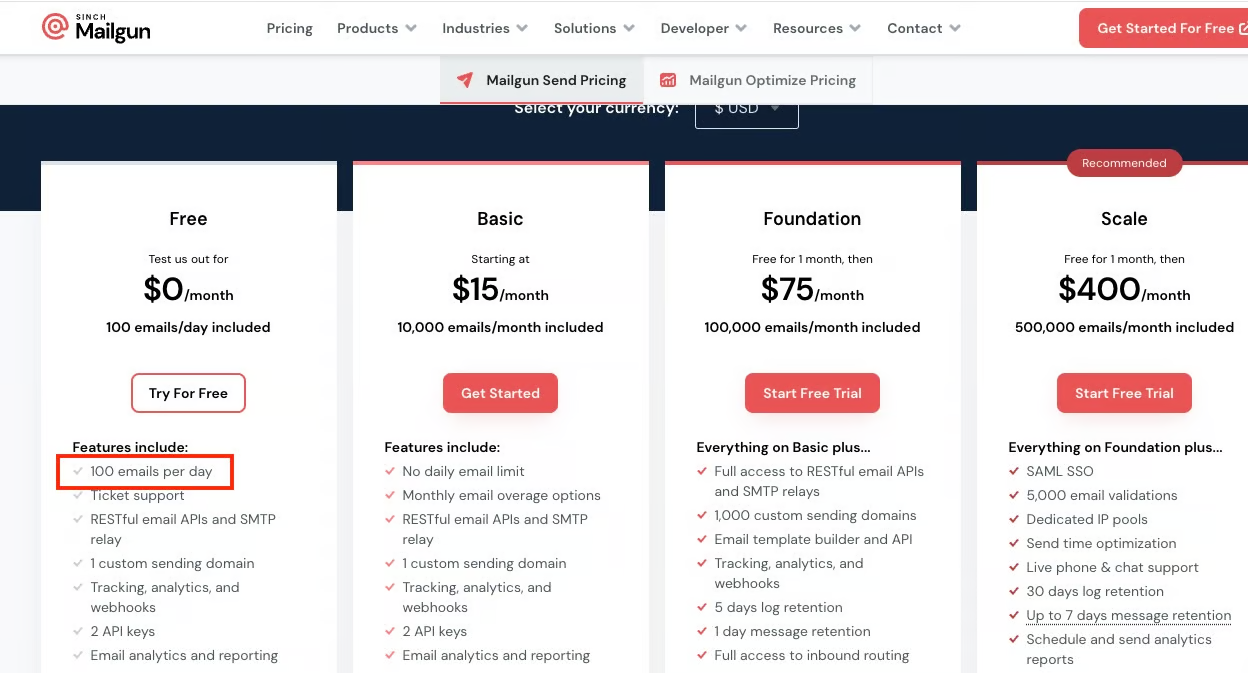The width and height of the screenshot is (1248, 673).
Task: Click the checkmark beside 'No daily email limit'
Action: click(x=390, y=471)
